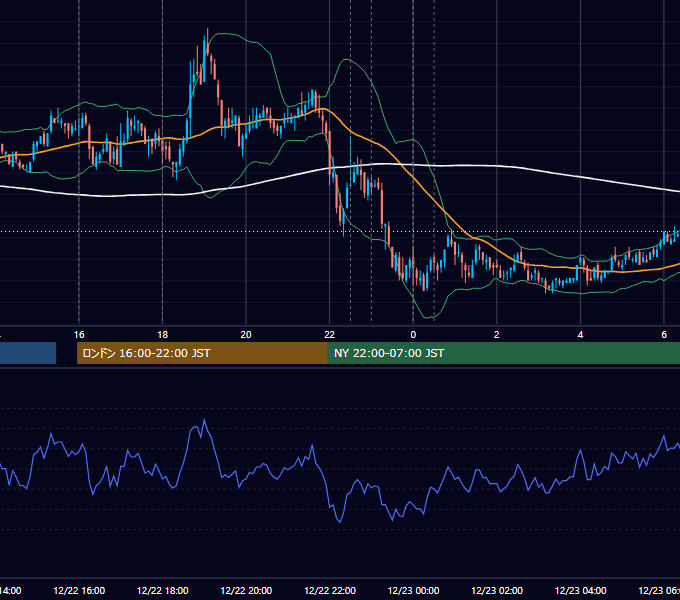Click the 12/22 22:00 date label

[330, 590]
